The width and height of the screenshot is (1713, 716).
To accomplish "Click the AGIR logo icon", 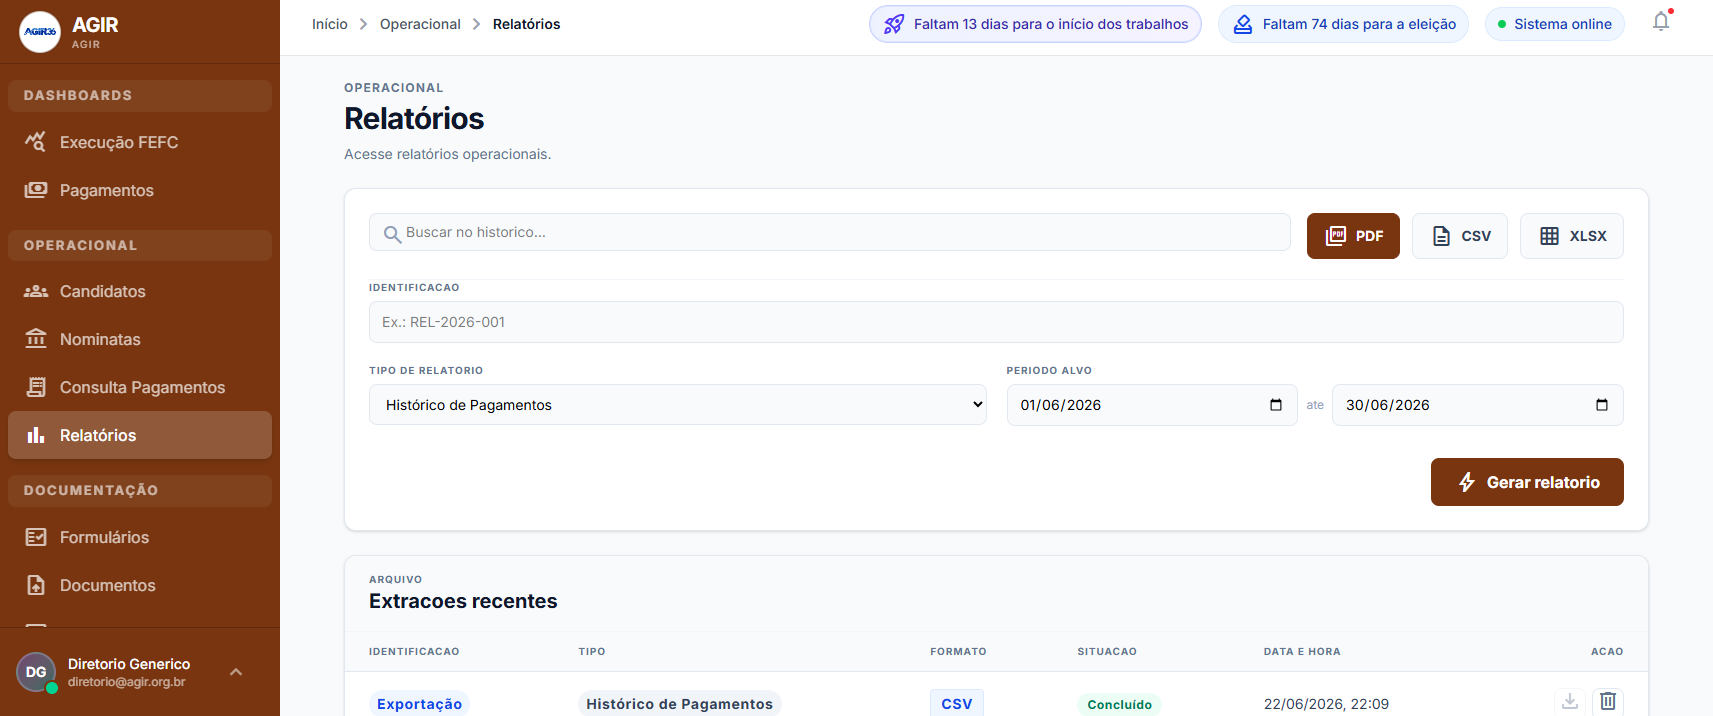I will (x=40, y=32).
